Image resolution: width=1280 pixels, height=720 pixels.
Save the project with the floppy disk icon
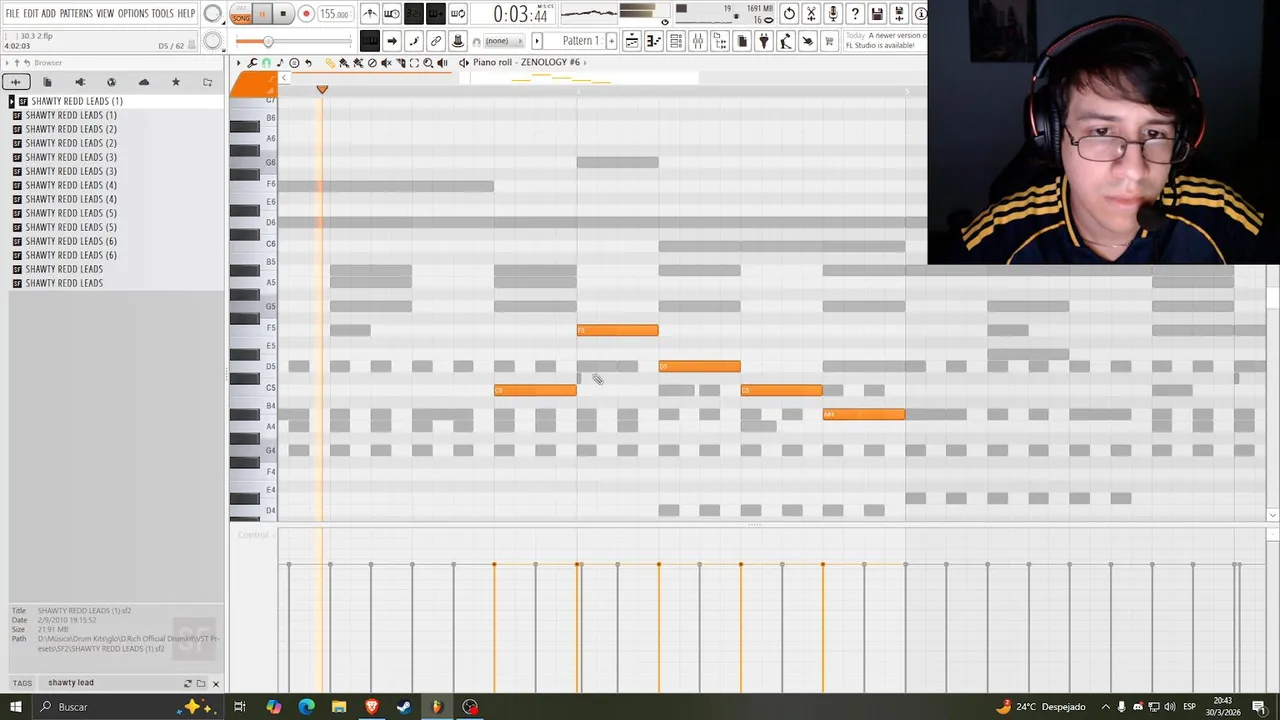coord(877,14)
